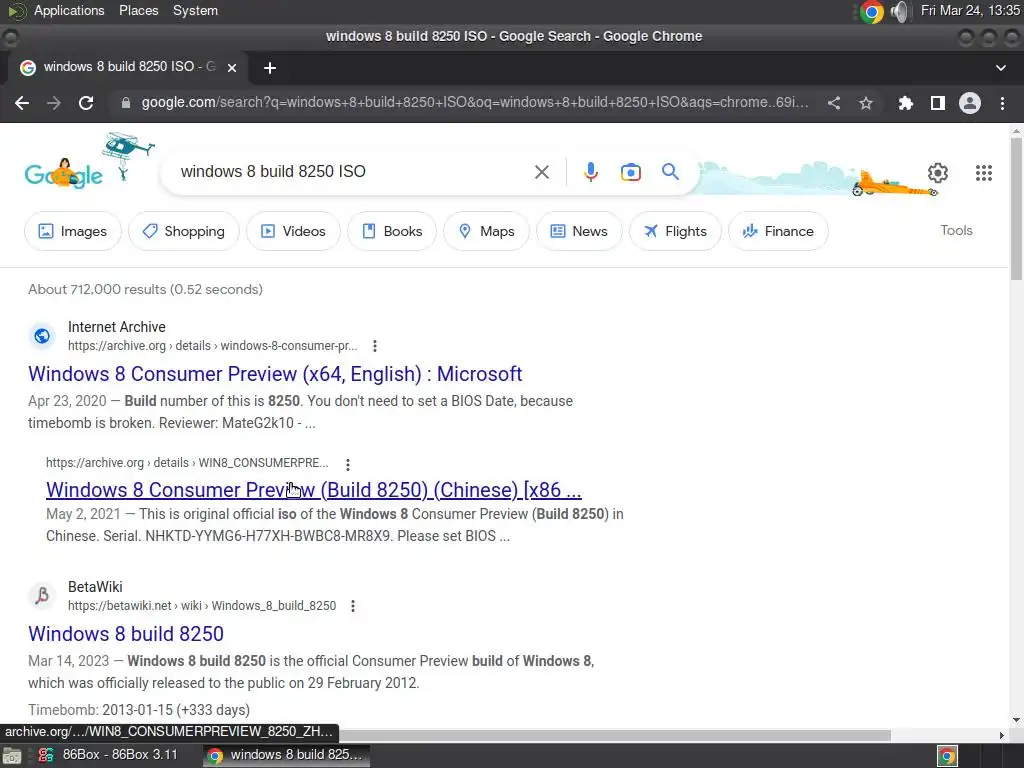Screen dimensions: 1024x768
Task: Switch to the 86Box 3.11 taskbar window
Action: 108,755
